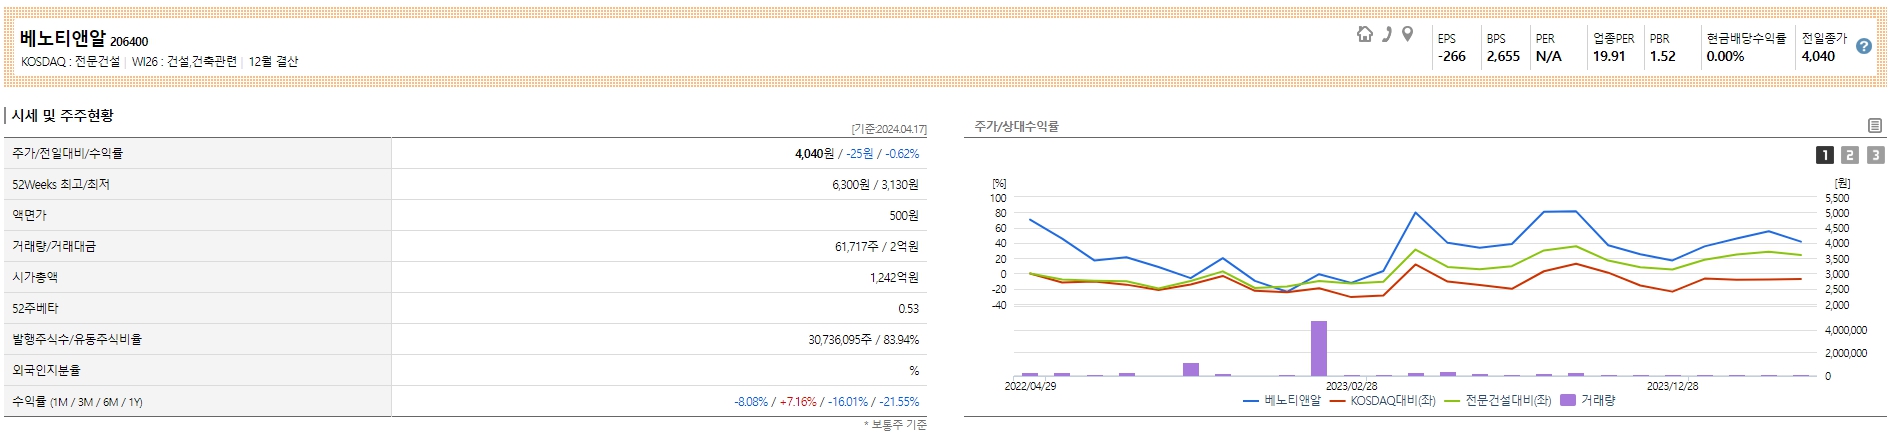Click row label 시가총액
The width and height of the screenshot is (1888, 434).
coord(35,277)
